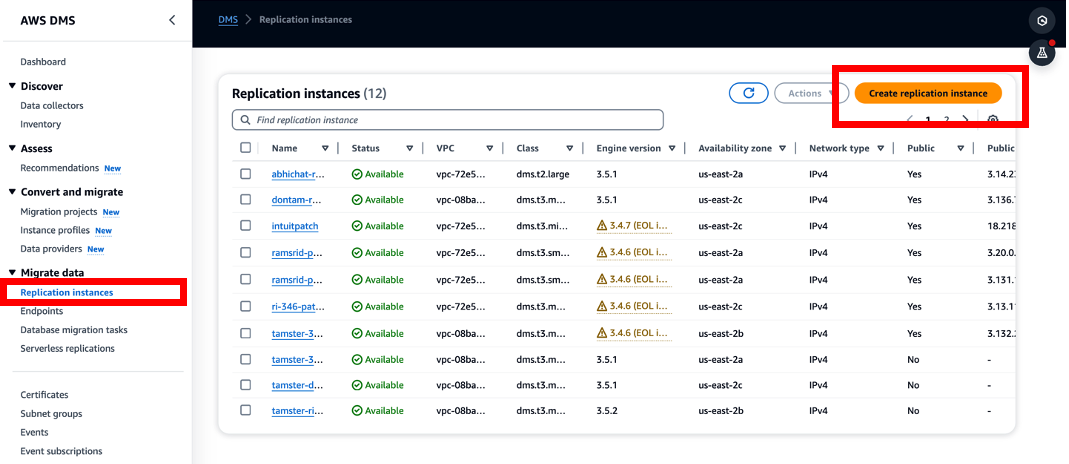Image resolution: width=1069 pixels, height=464 pixels.
Task: Select page 1 in pagination
Action: click(928, 120)
